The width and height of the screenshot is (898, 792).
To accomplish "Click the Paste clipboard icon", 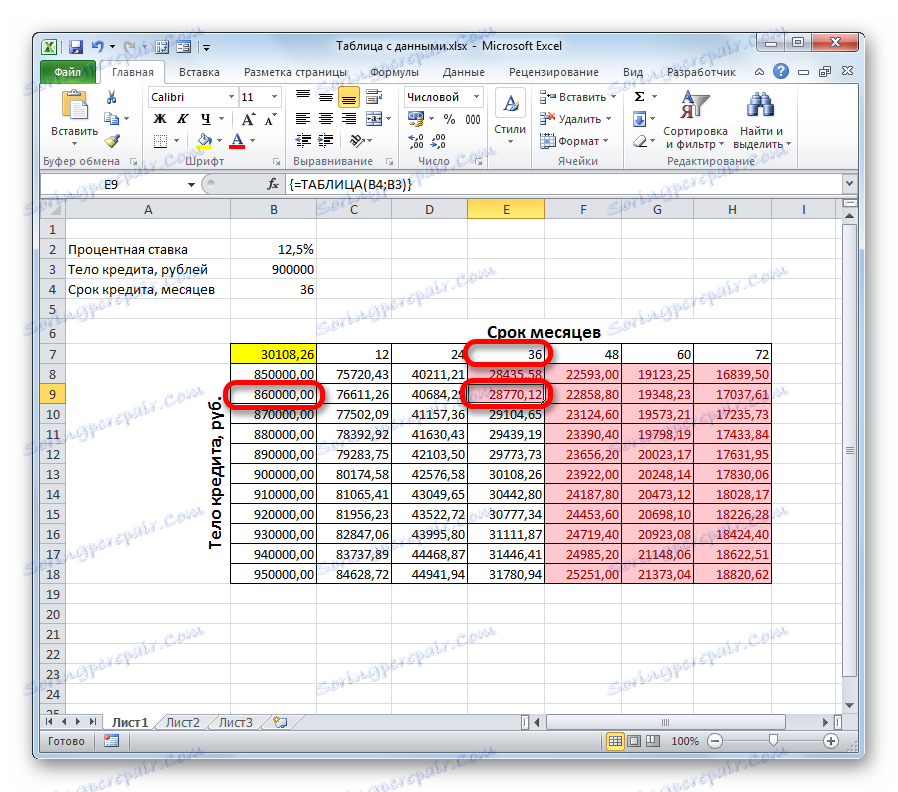I will 74,107.
